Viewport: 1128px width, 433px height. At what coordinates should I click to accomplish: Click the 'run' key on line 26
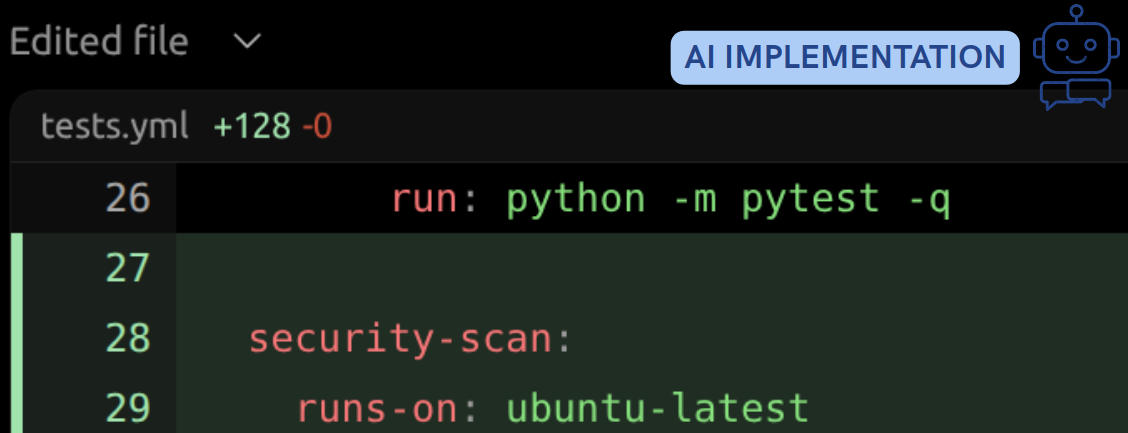(x=427, y=199)
